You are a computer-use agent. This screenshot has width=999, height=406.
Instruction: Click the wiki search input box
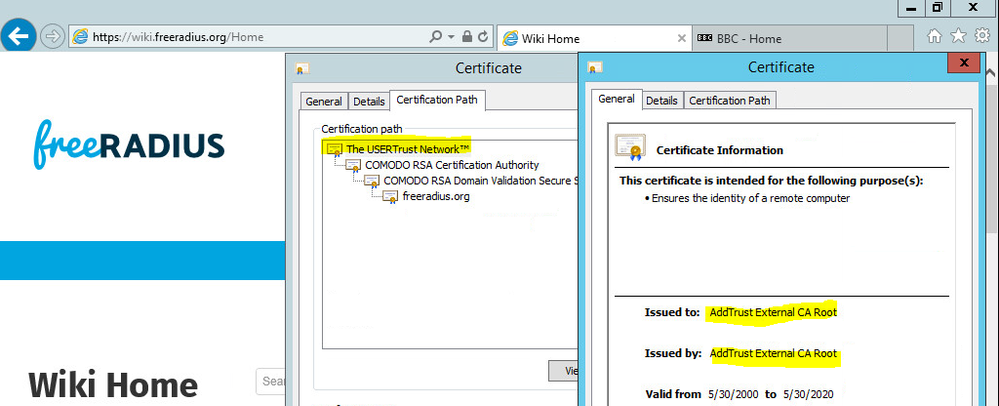[271, 381]
